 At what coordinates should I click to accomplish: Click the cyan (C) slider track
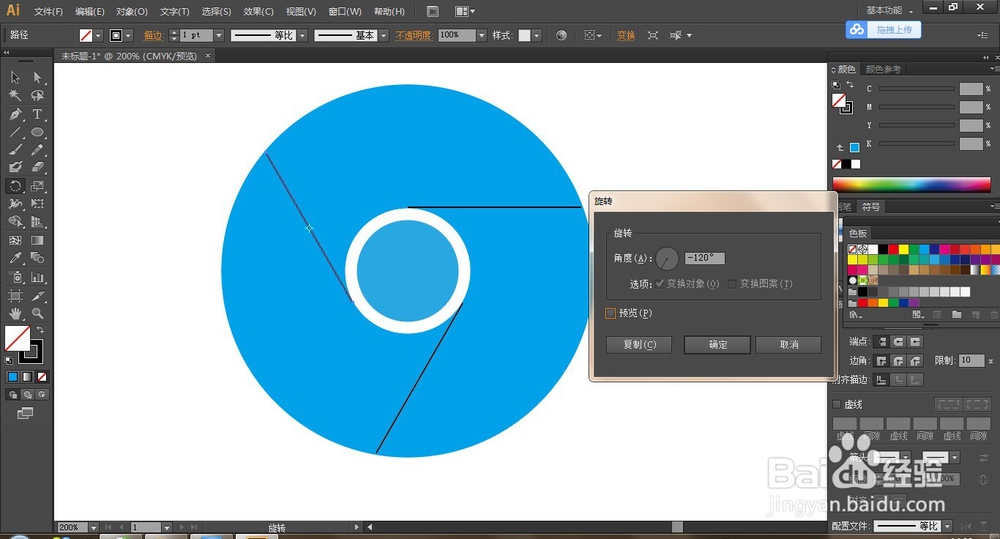[918, 89]
